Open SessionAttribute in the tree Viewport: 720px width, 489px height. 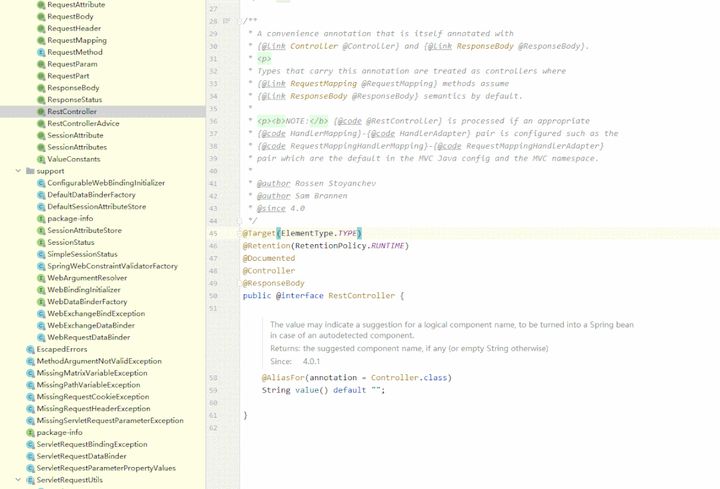click(x=75, y=135)
